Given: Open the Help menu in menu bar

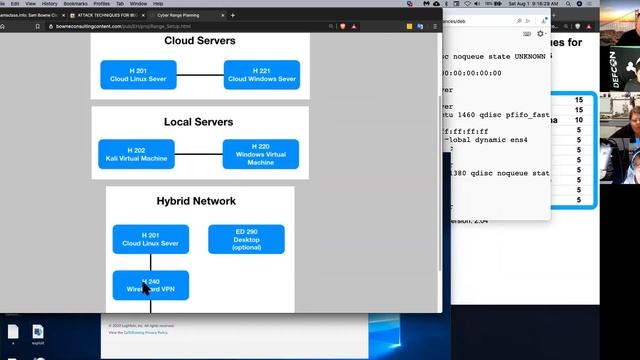Looking at the screenshot, I should tap(158, 3).
